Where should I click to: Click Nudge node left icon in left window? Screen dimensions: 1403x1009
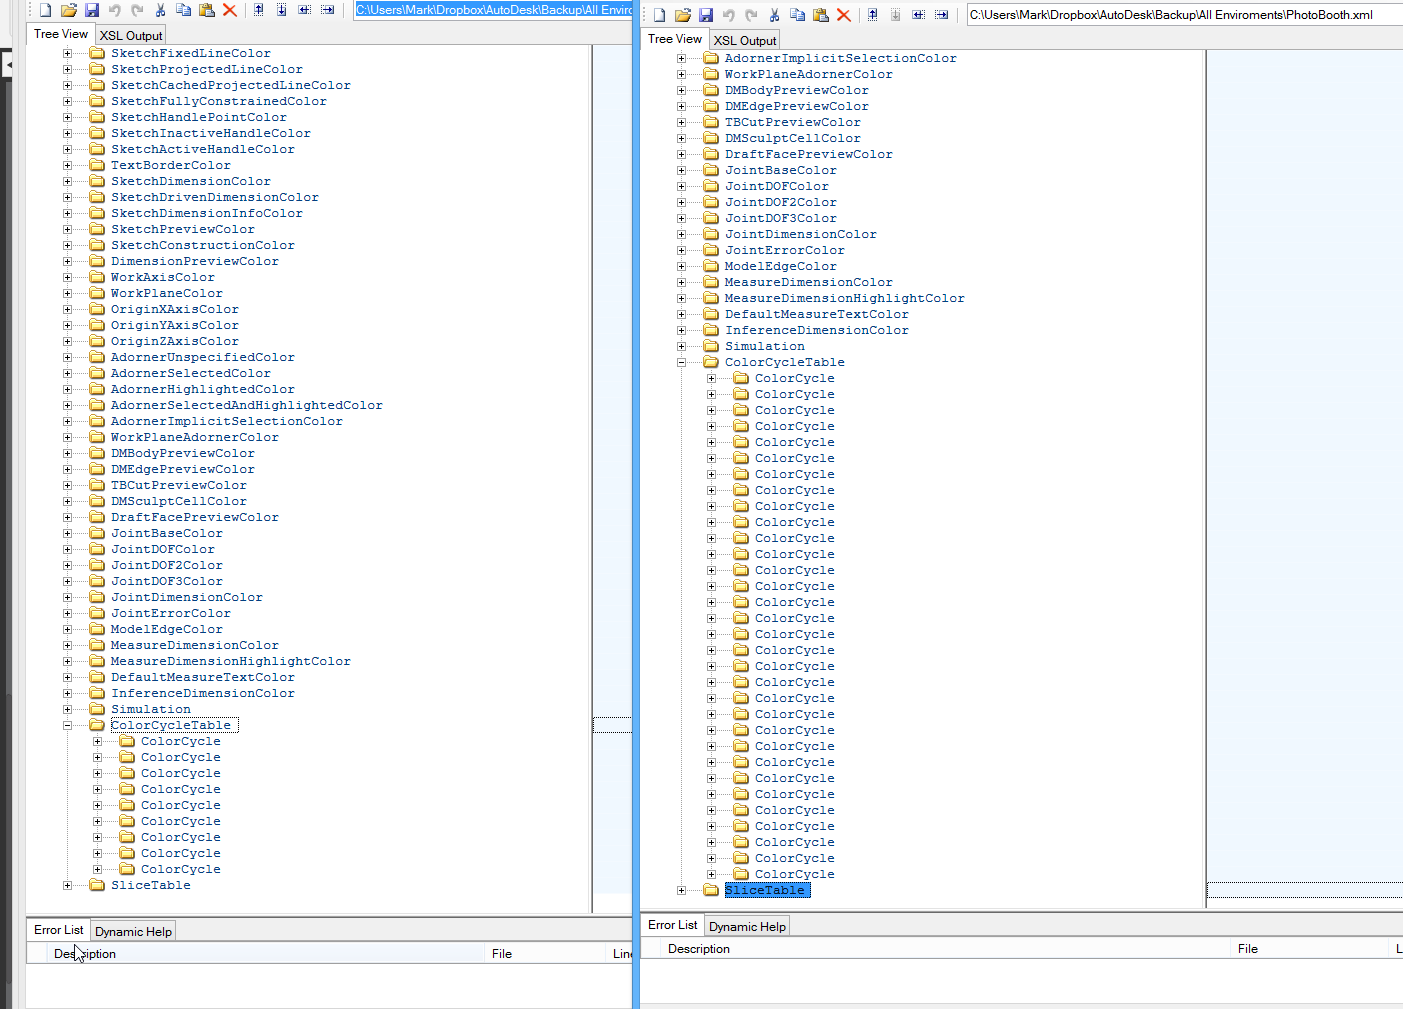304,10
